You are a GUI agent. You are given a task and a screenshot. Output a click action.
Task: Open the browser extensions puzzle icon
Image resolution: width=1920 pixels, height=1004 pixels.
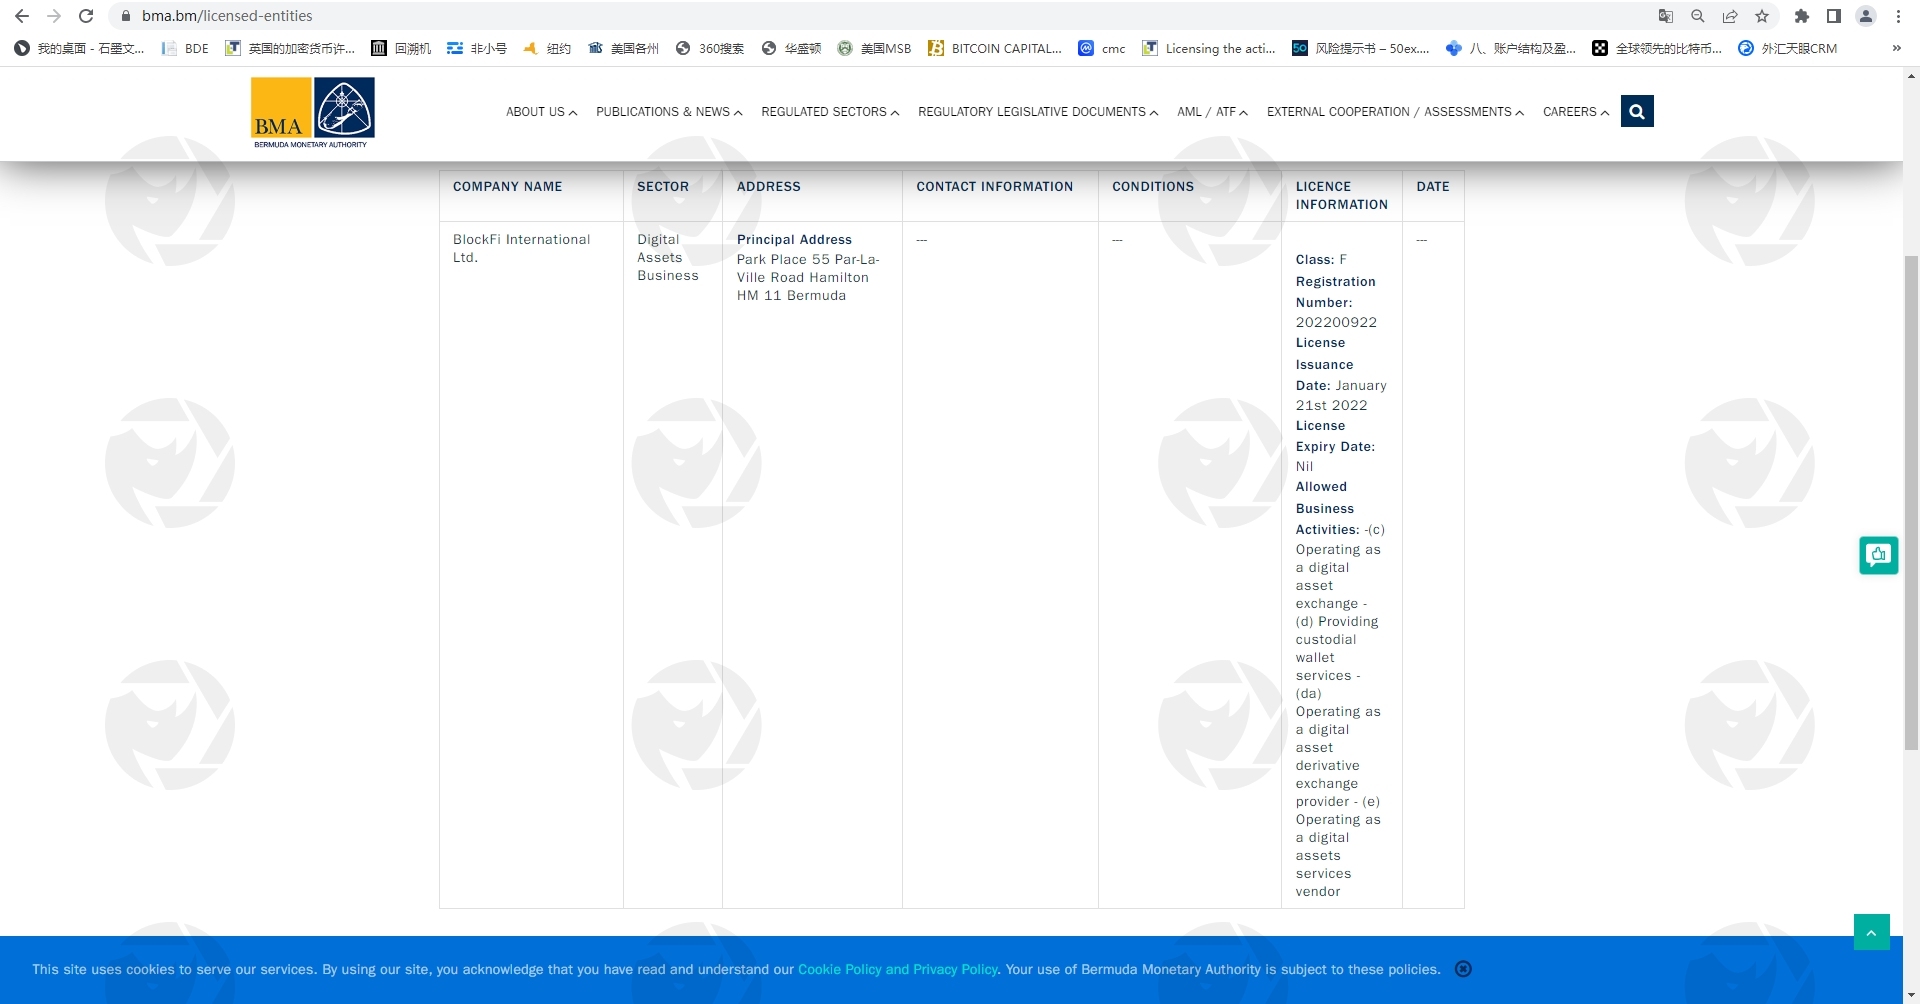point(1802,16)
